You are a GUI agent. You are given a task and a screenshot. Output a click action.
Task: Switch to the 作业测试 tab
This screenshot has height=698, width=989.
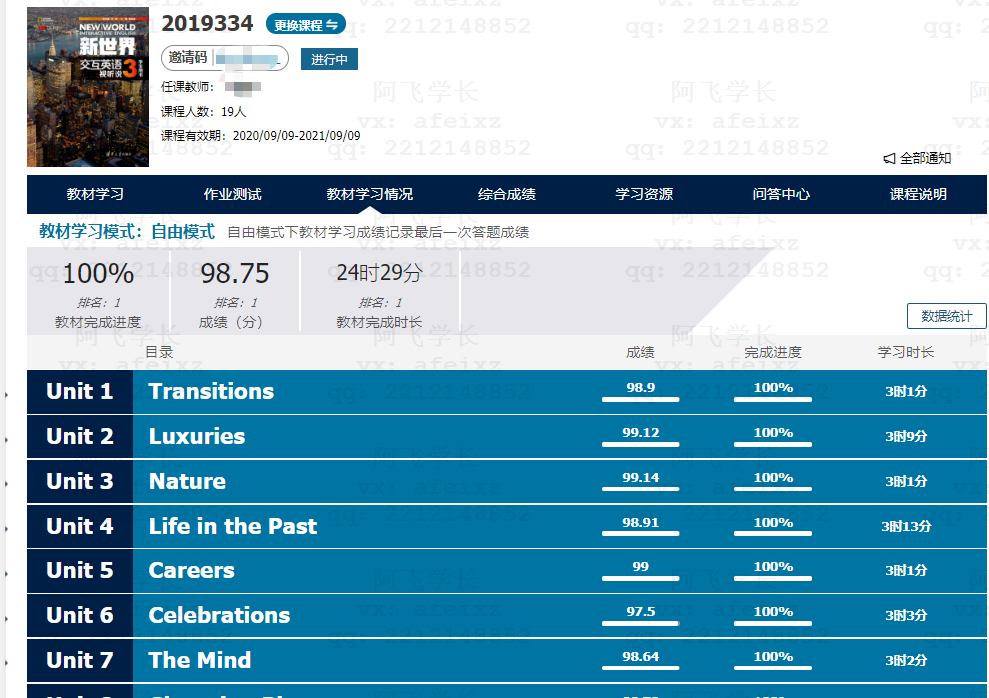(232, 194)
